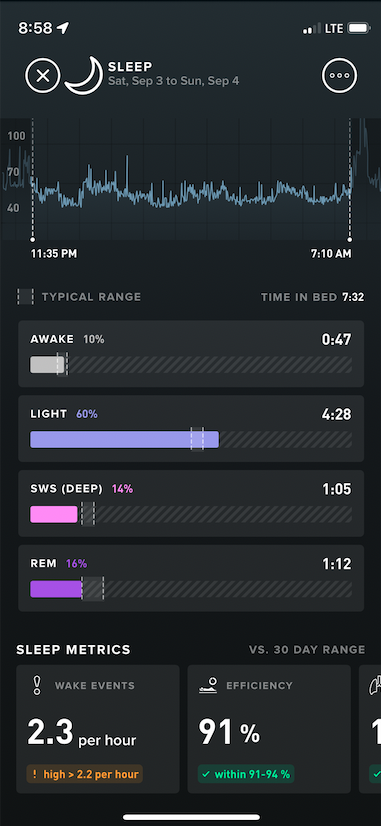Select the Awake 10% sleep stage card
Screen dimensions: 381x826
[x=191, y=353]
